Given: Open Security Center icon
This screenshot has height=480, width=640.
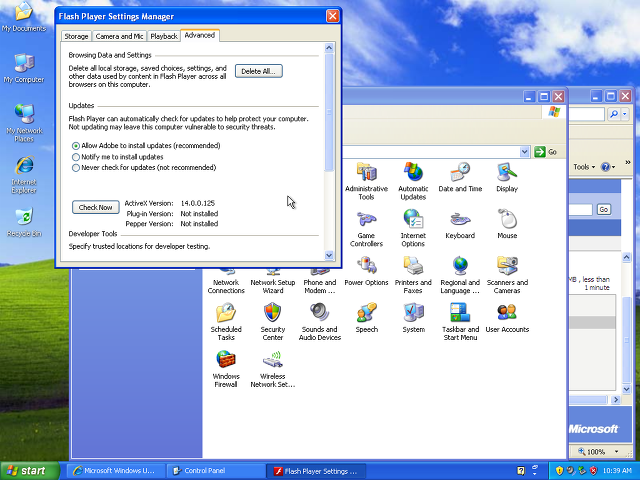Looking at the screenshot, I should point(273,322).
